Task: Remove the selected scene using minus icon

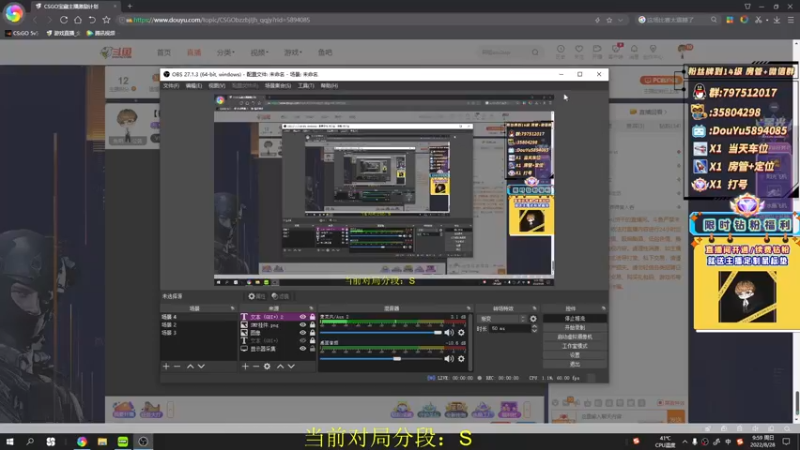Action: pos(177,366)
